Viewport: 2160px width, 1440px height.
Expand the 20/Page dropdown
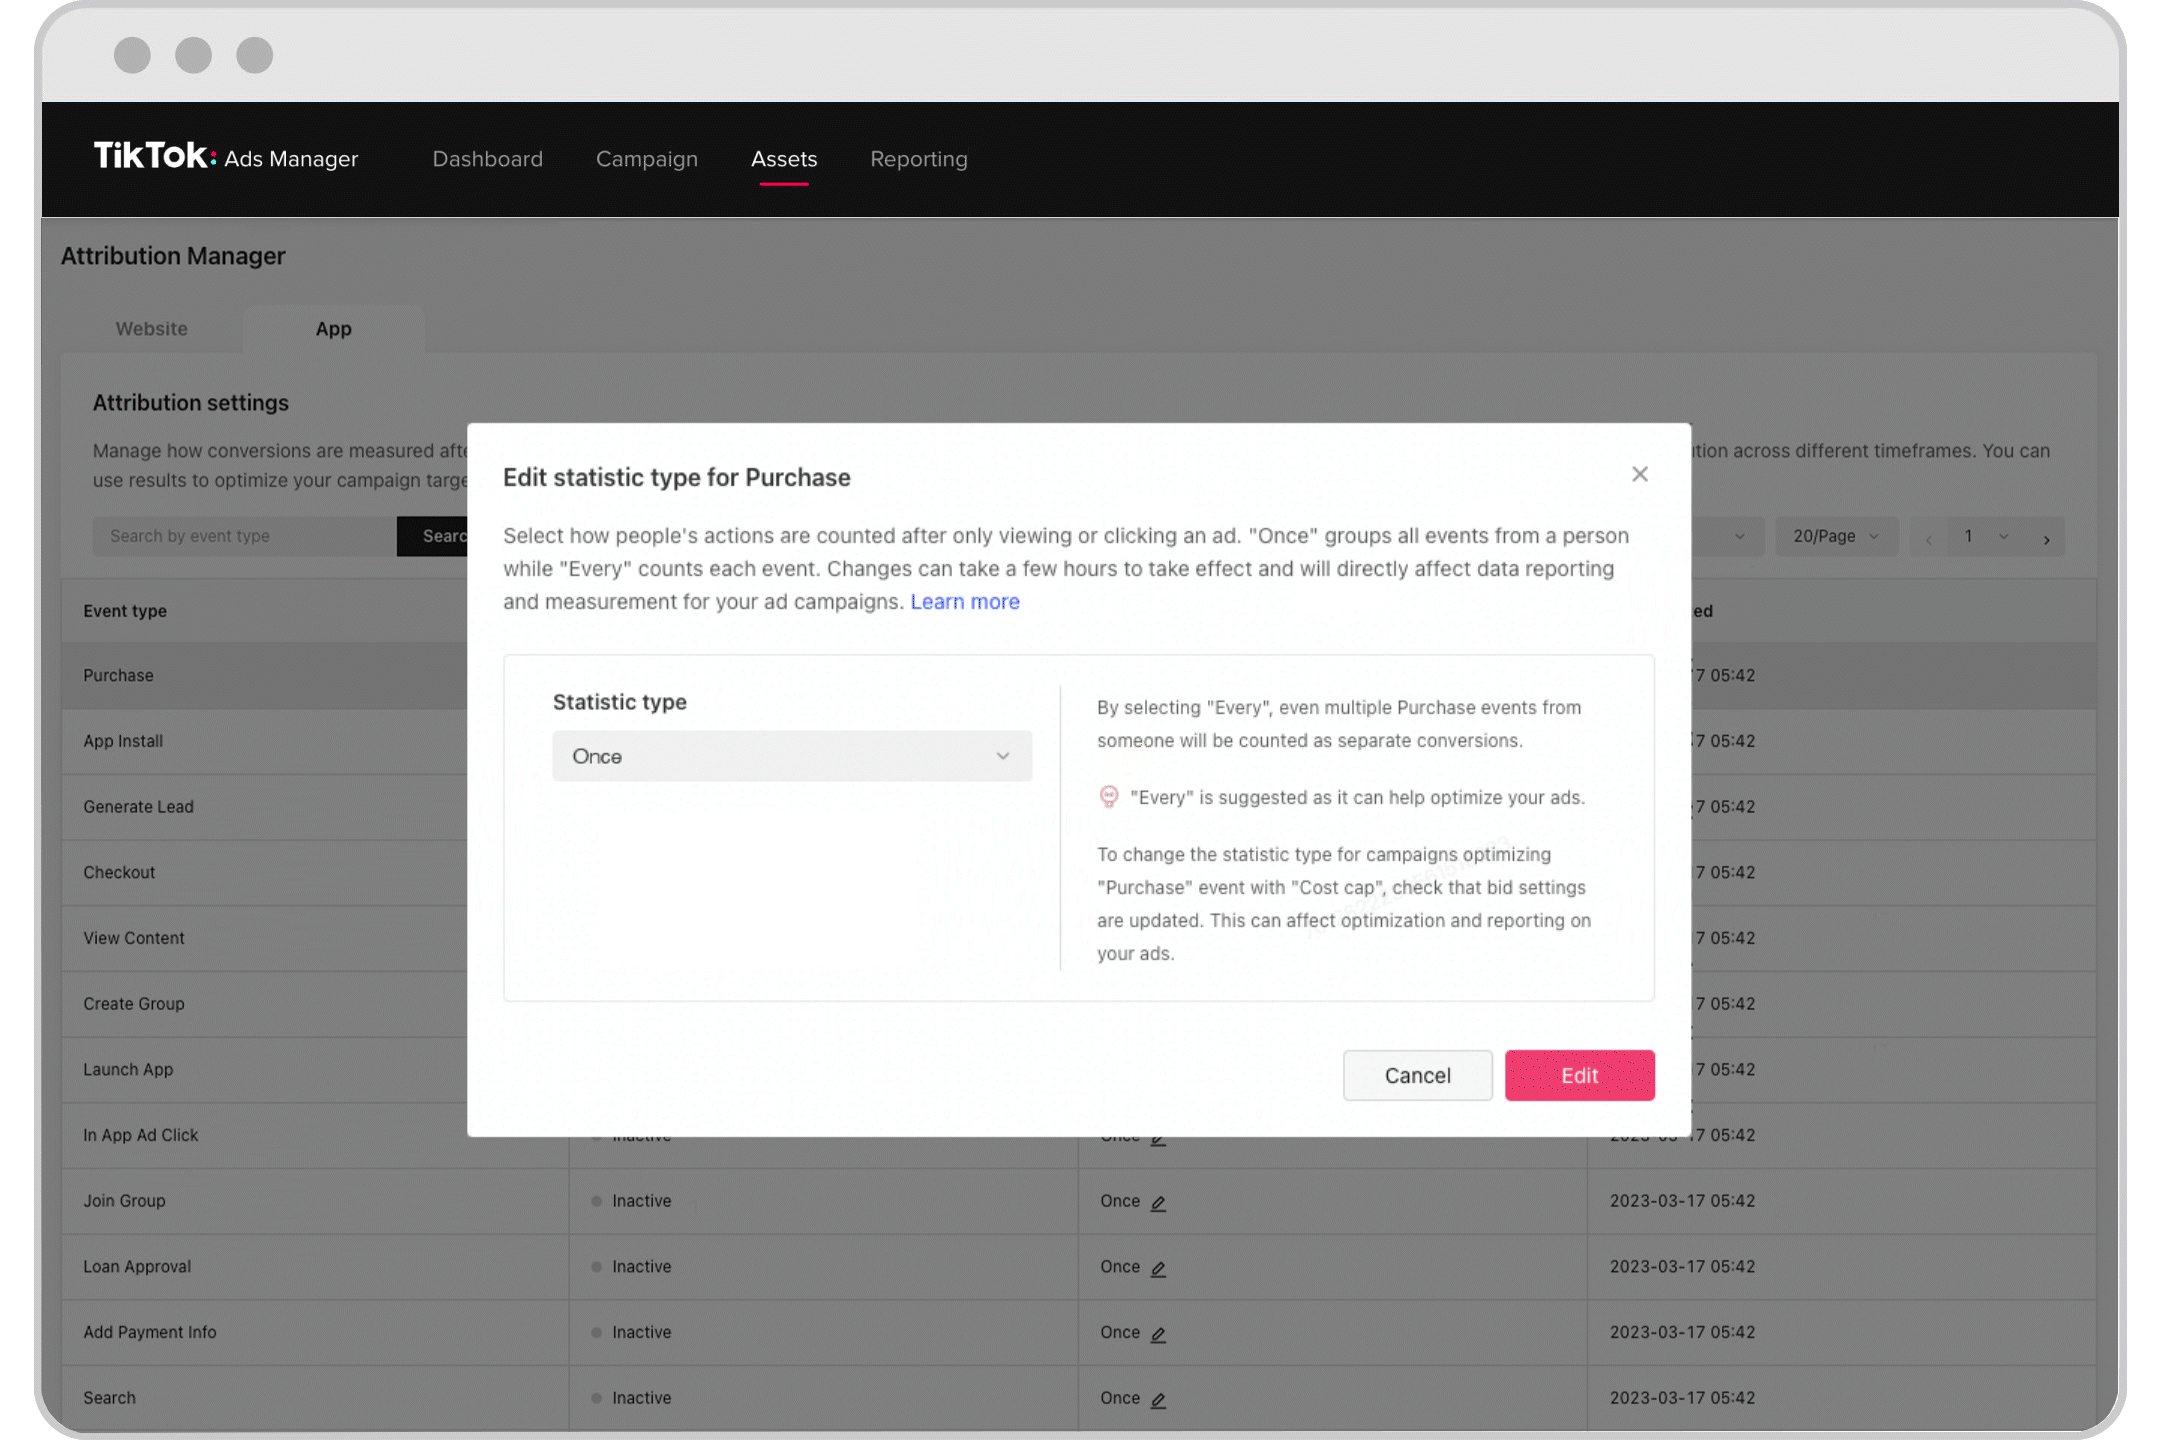[x=1835, y=536]
